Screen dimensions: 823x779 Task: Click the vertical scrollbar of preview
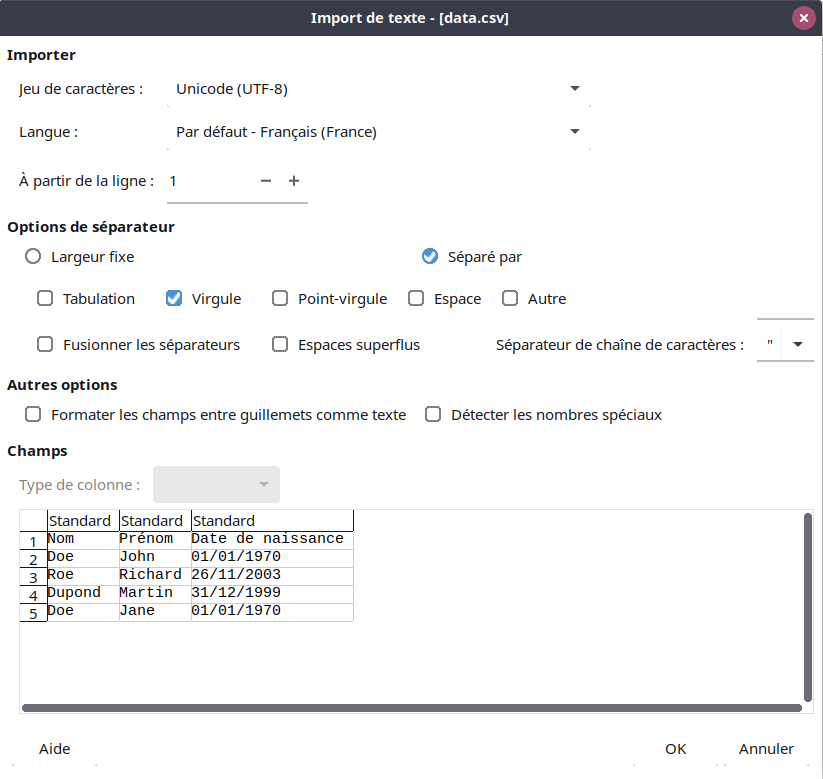pos(808,607)
